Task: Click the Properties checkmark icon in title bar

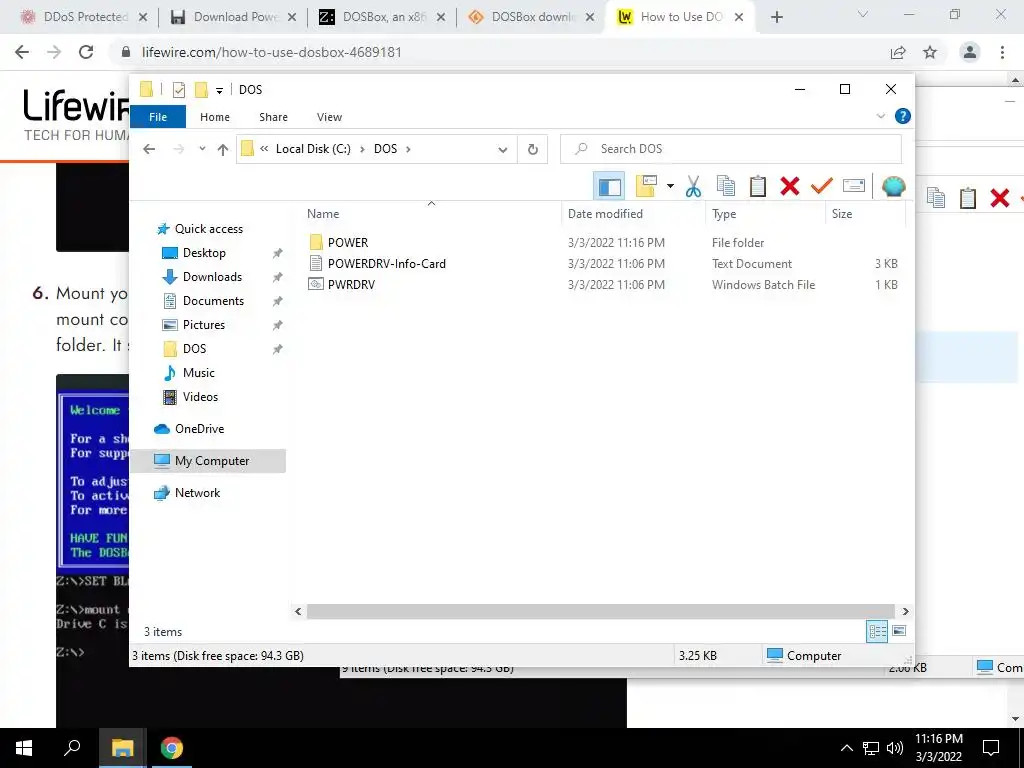Action: pos(178,89)
